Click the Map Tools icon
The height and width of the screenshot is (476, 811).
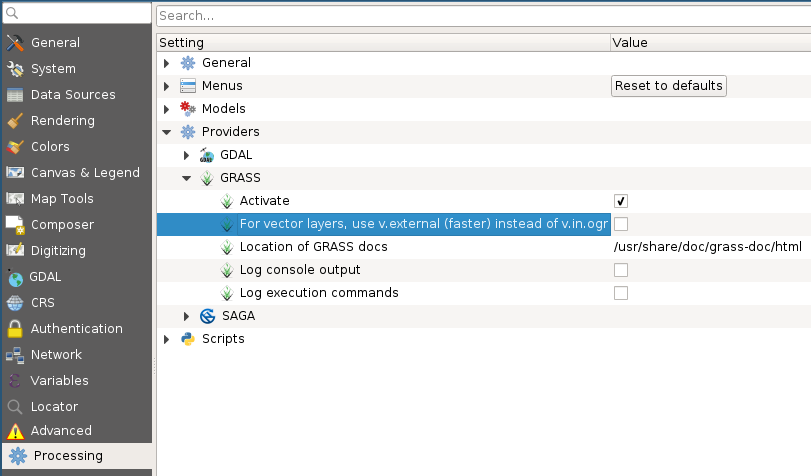[x=15, y=199]
